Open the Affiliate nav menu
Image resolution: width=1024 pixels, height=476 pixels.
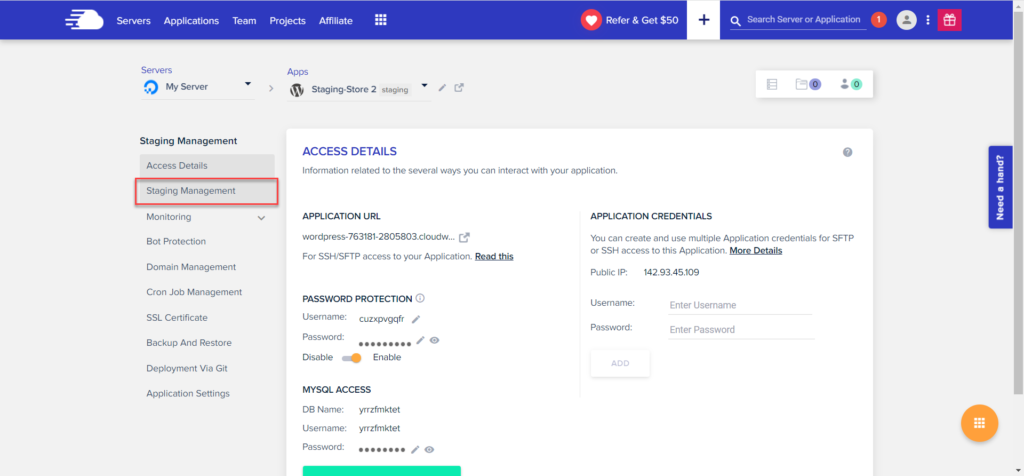pyautogui.click(x=336, y=21)
